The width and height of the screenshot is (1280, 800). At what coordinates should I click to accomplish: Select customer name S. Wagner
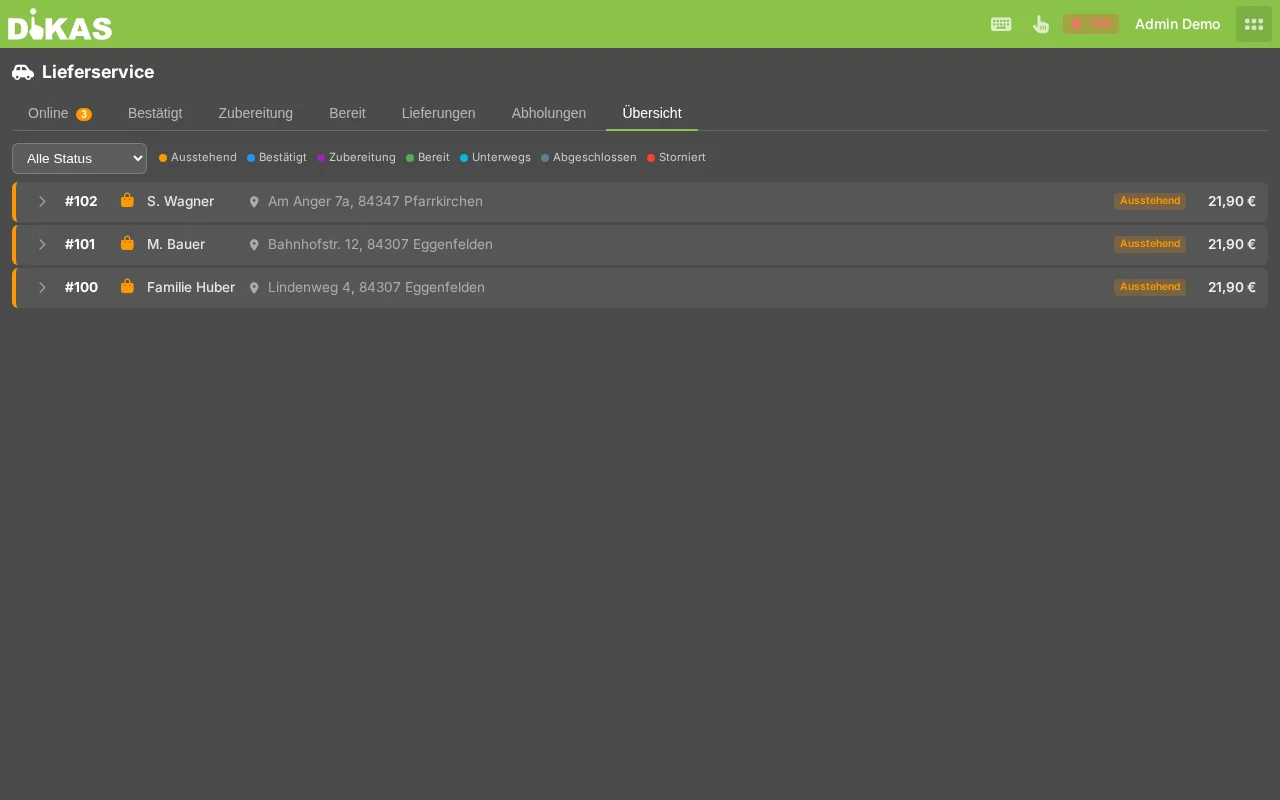coord(180,201)
